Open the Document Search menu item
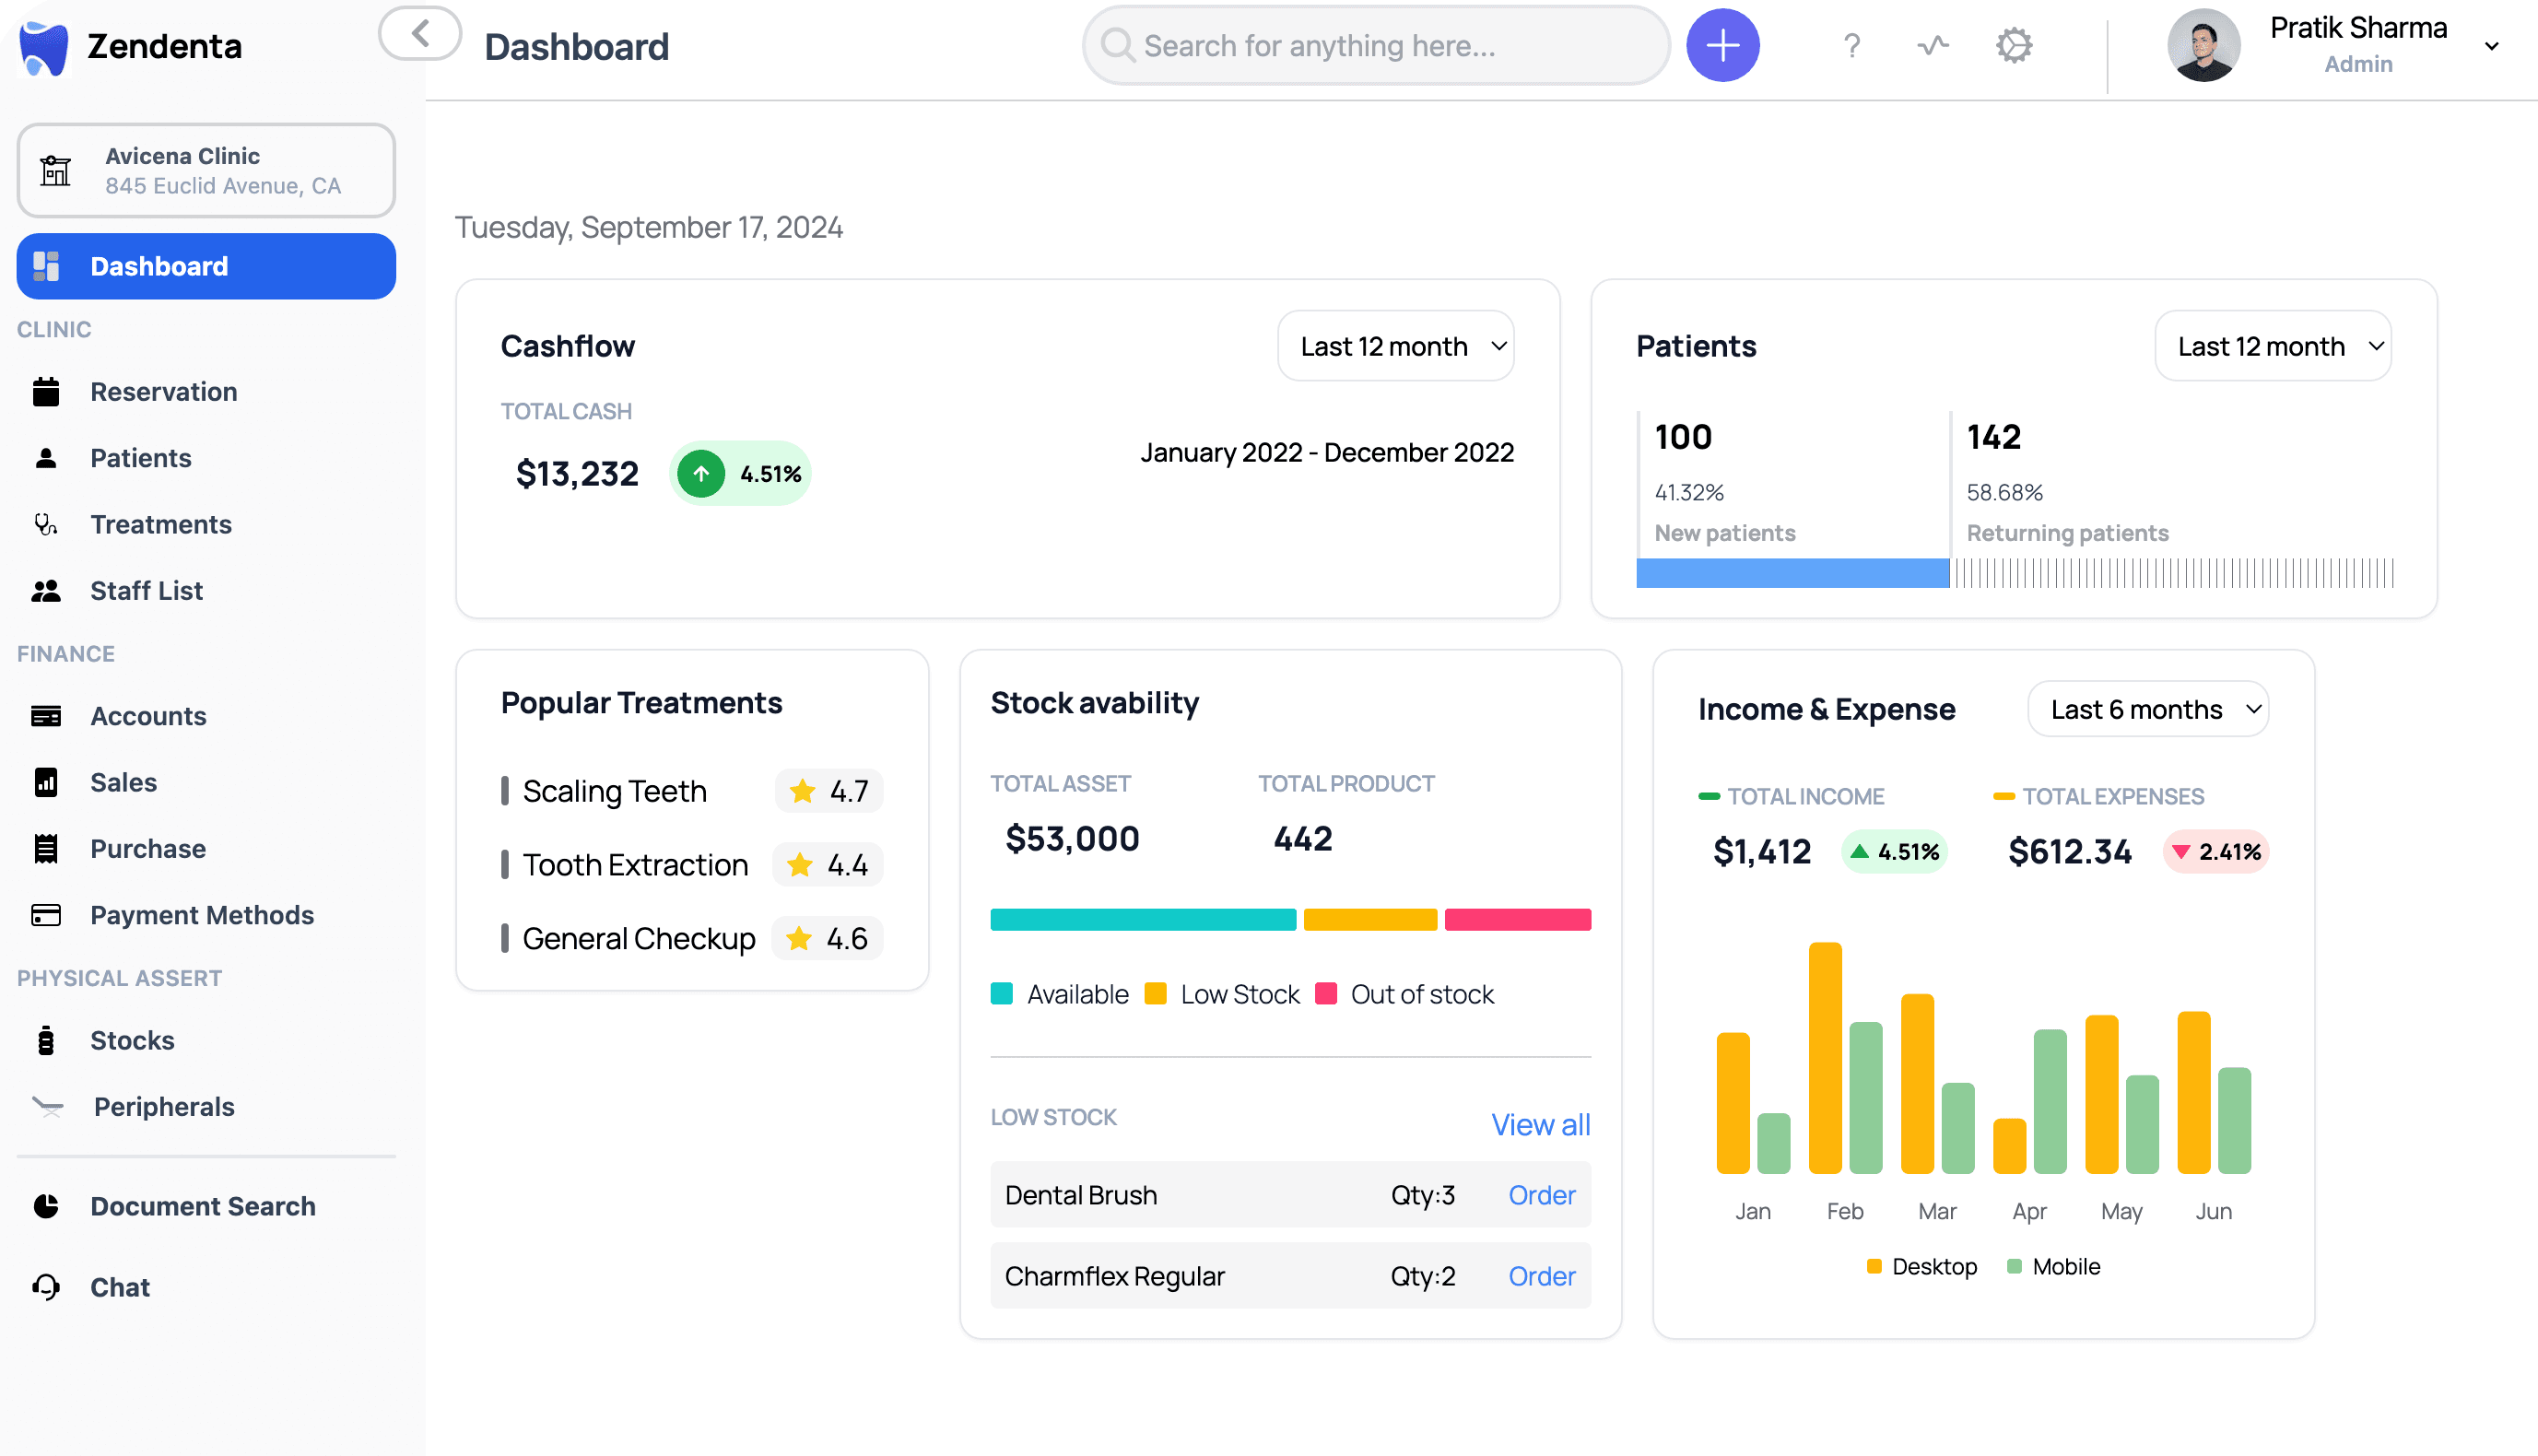Screen dimensions: 2538x1456 [x=202, y=1206]
